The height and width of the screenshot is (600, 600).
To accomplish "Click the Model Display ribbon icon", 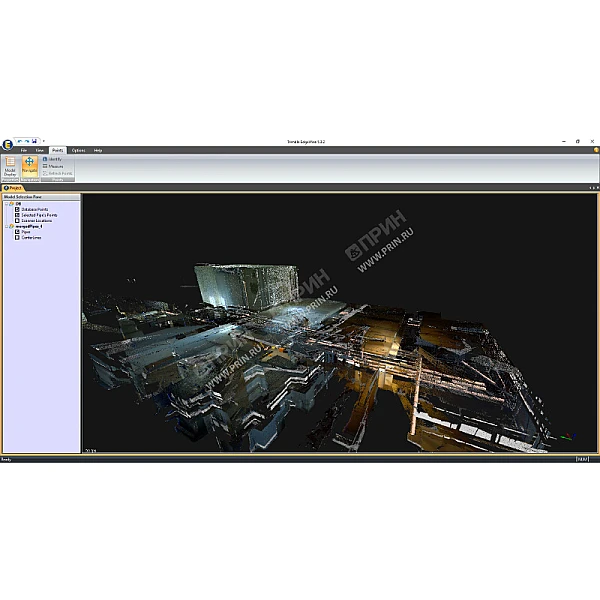I will click(x=10, y=165).
